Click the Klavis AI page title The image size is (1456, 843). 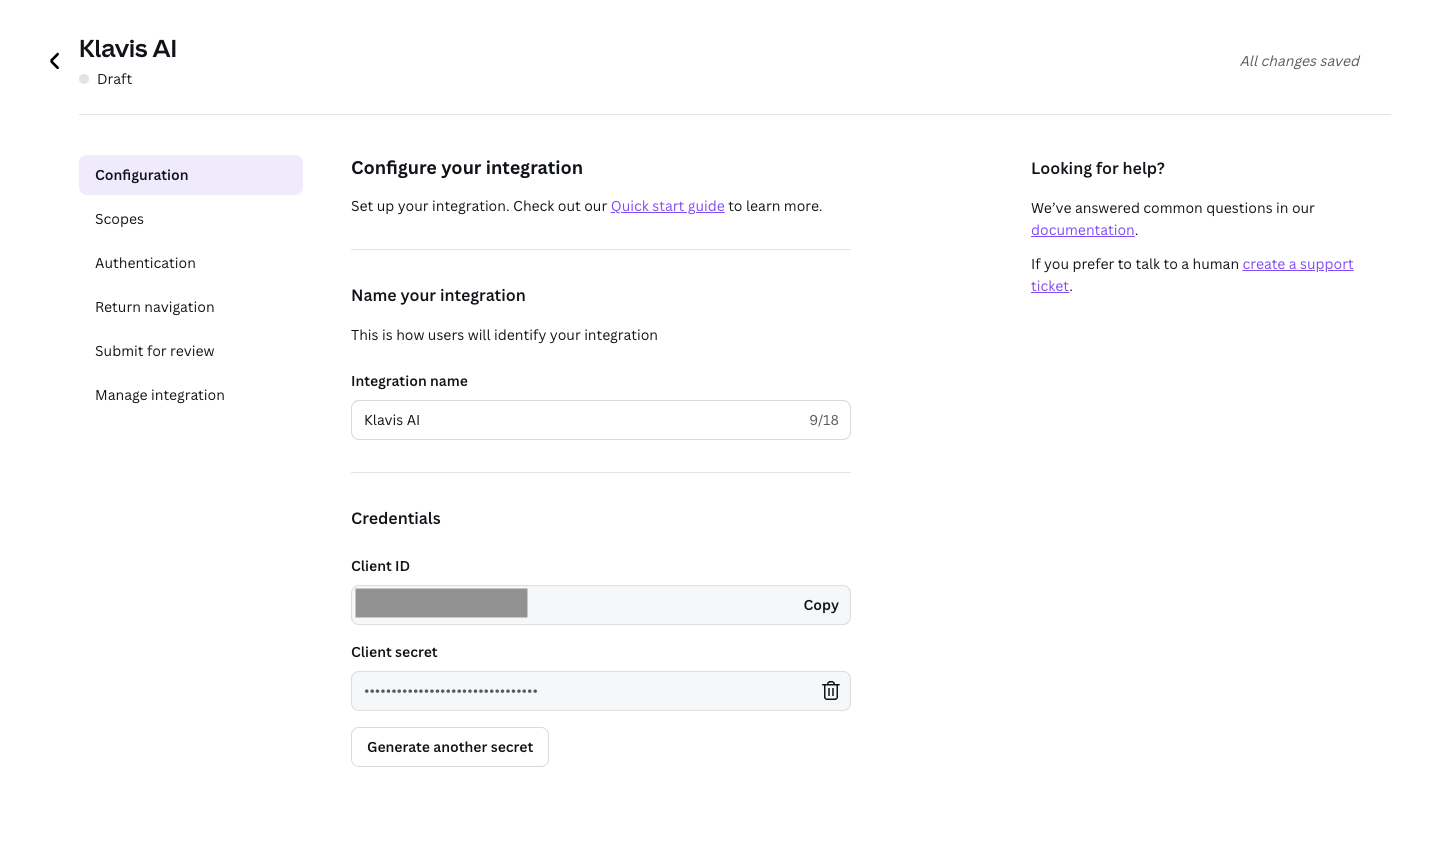point(128,49)
